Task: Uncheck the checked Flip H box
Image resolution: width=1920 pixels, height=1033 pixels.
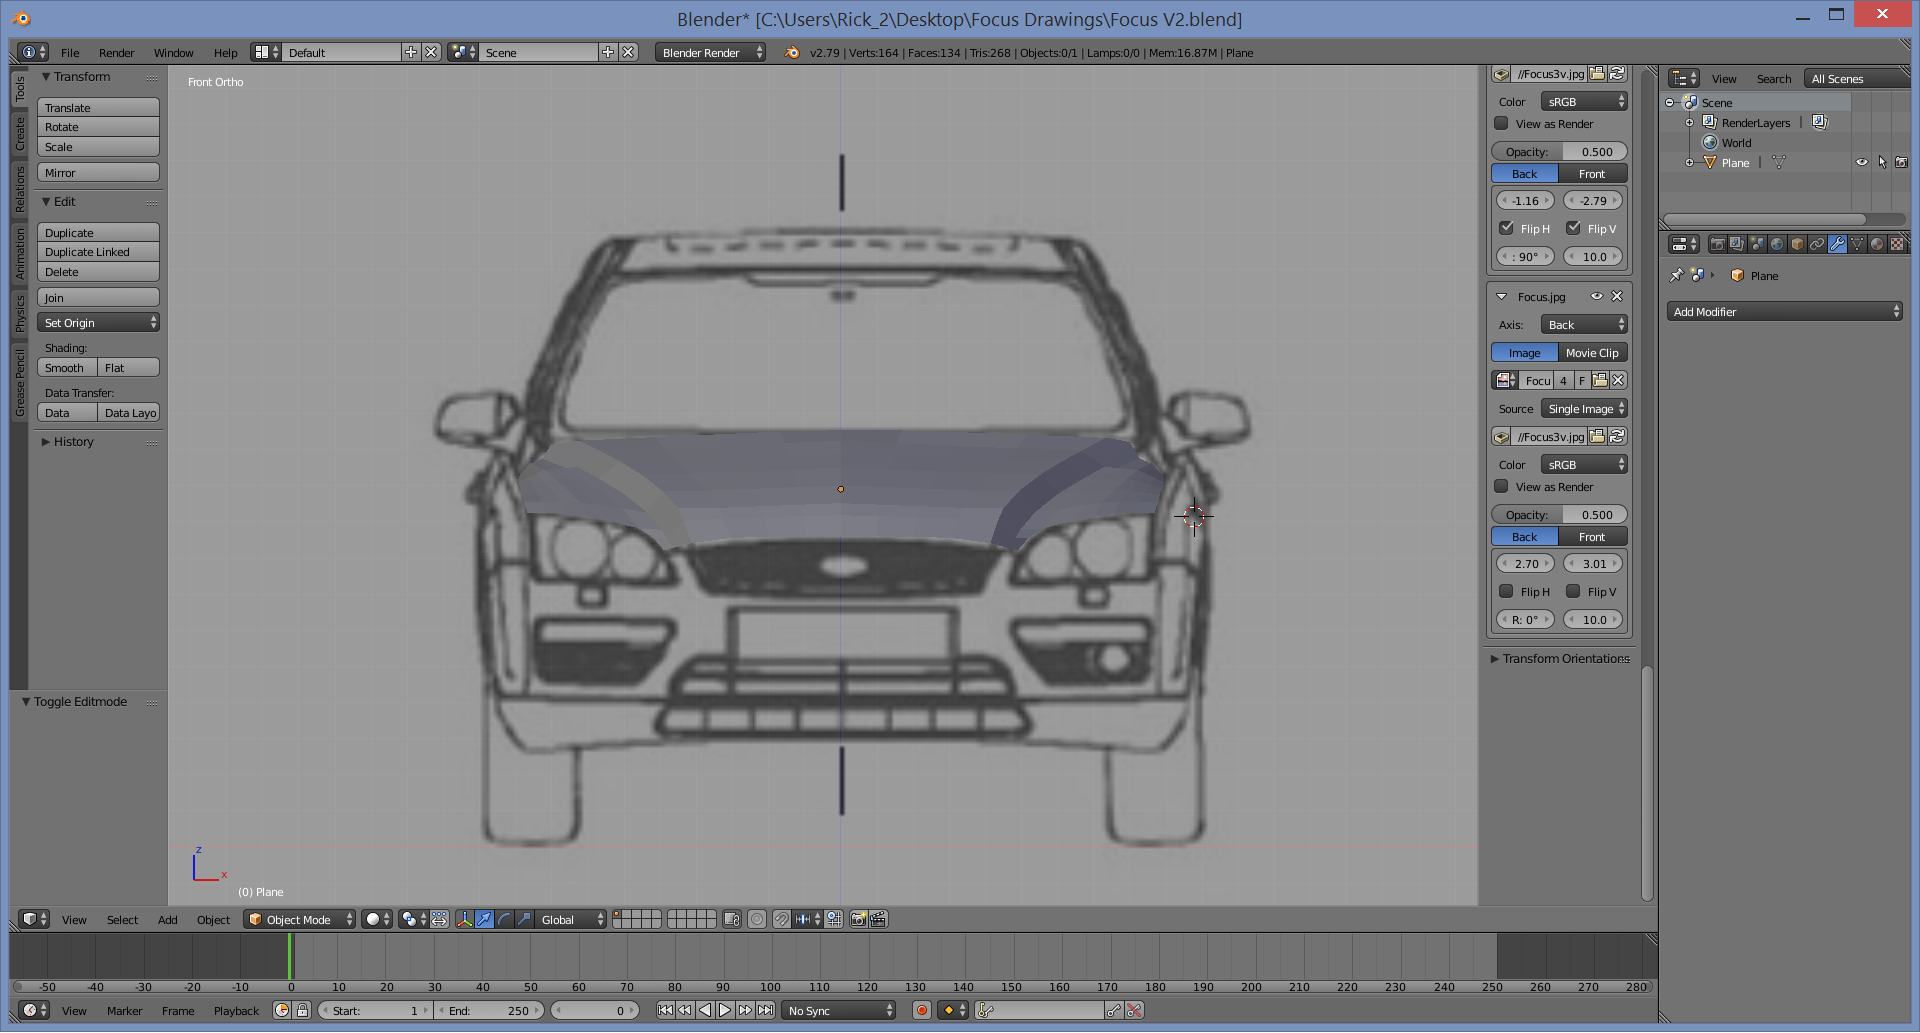Action: tap(1506, 228)
